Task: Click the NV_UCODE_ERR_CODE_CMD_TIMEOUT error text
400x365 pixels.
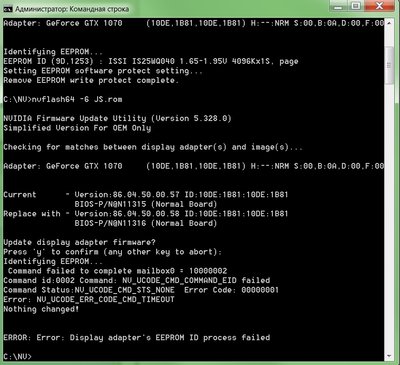Action: click(105, 299)
